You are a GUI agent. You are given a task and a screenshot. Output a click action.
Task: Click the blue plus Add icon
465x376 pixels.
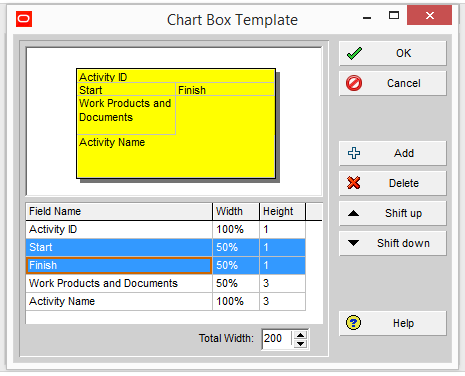tap(354, 153)
